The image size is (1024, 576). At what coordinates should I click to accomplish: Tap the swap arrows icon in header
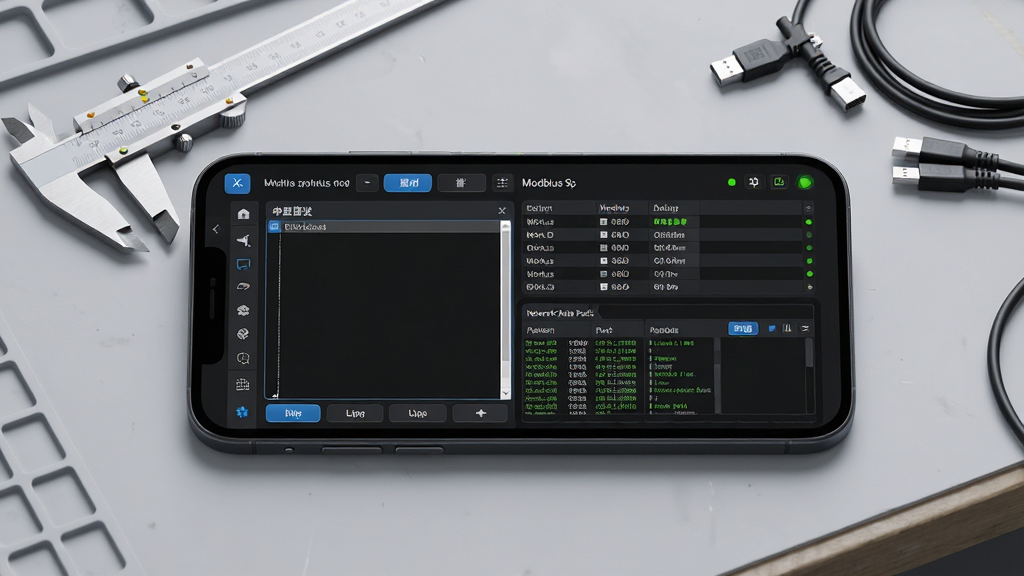click(754, 182)
